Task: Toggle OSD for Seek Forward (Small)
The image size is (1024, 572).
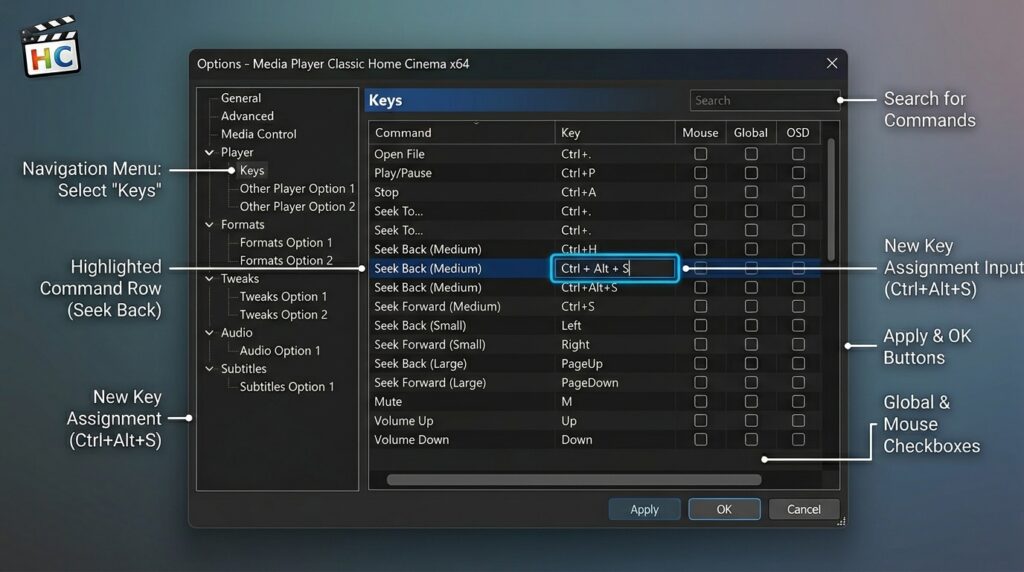Action: [x=798, y=344]
